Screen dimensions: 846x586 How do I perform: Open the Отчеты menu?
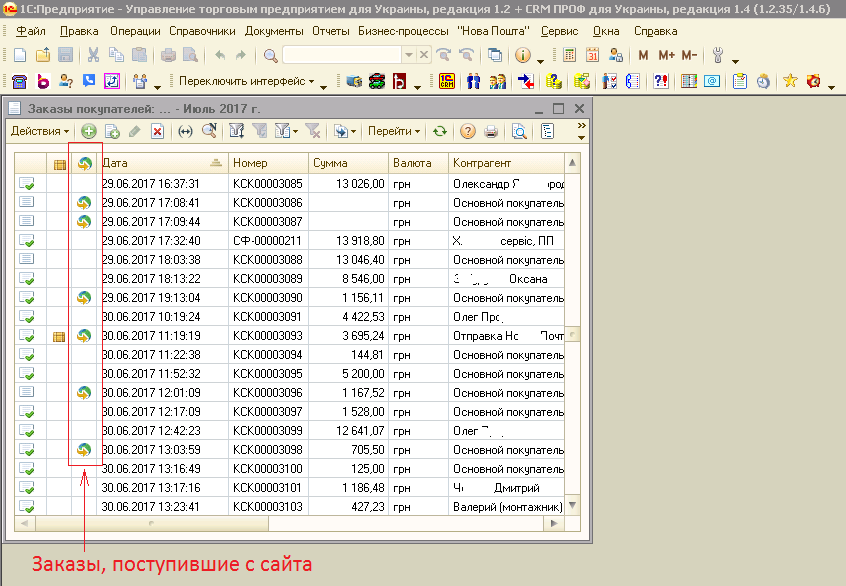pyautogui.click(x=331, y=31)
